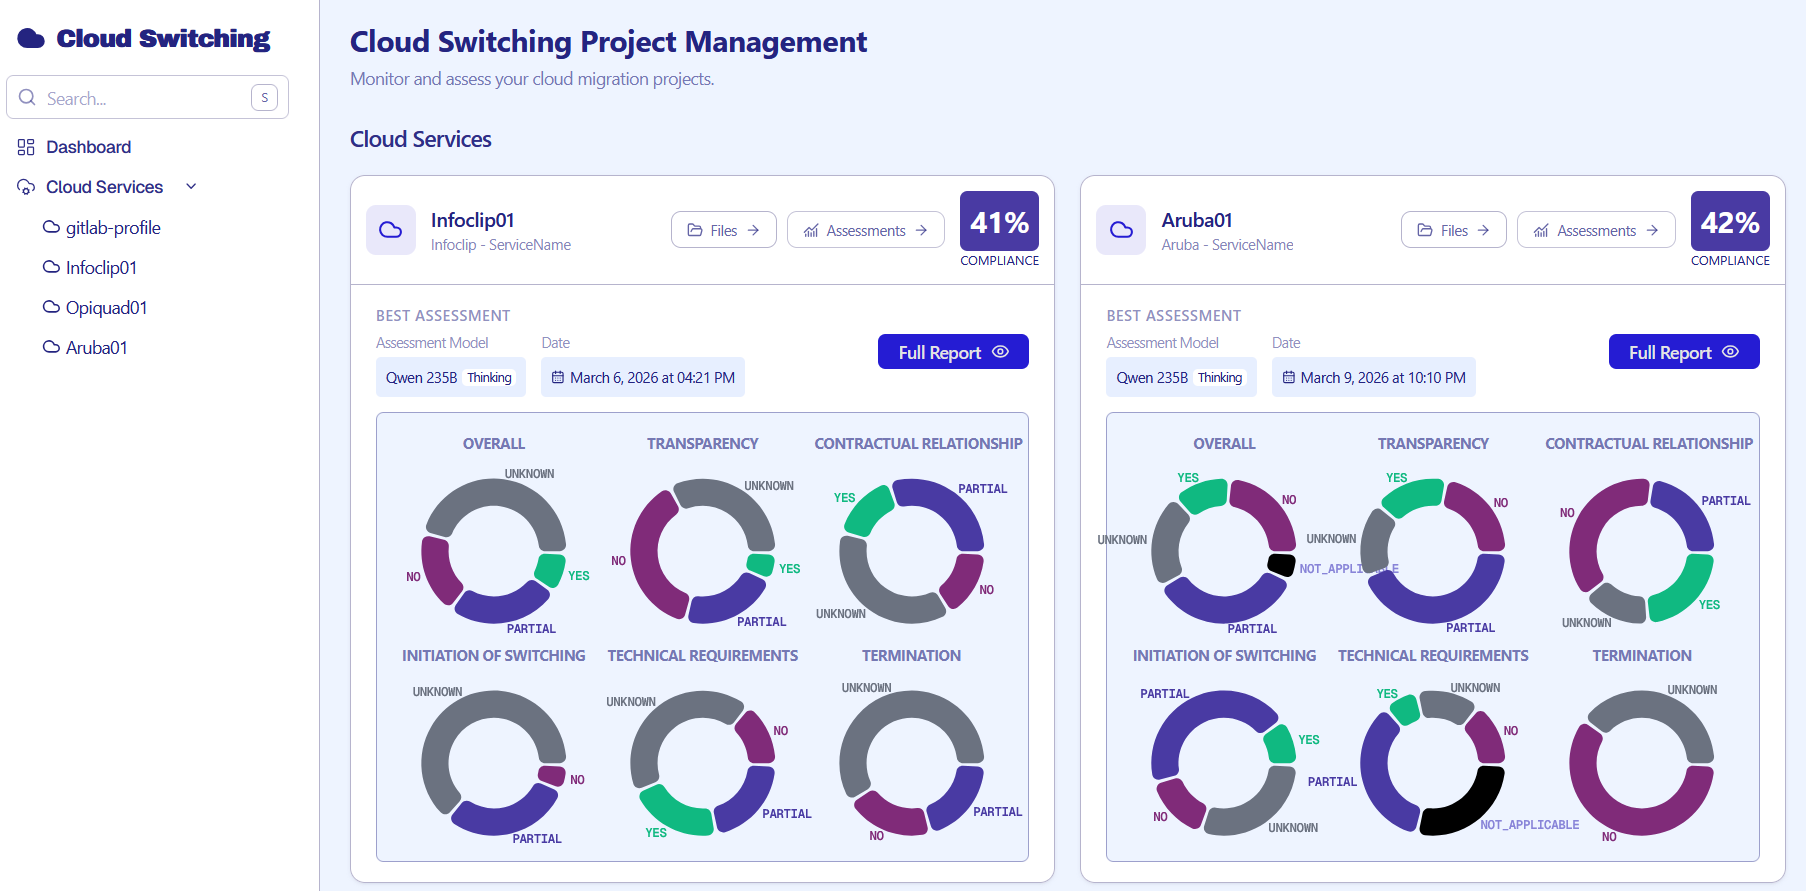1806x891 pixels.
Task: Open Dashboard from the sidebar
Action: click(88, 147)
